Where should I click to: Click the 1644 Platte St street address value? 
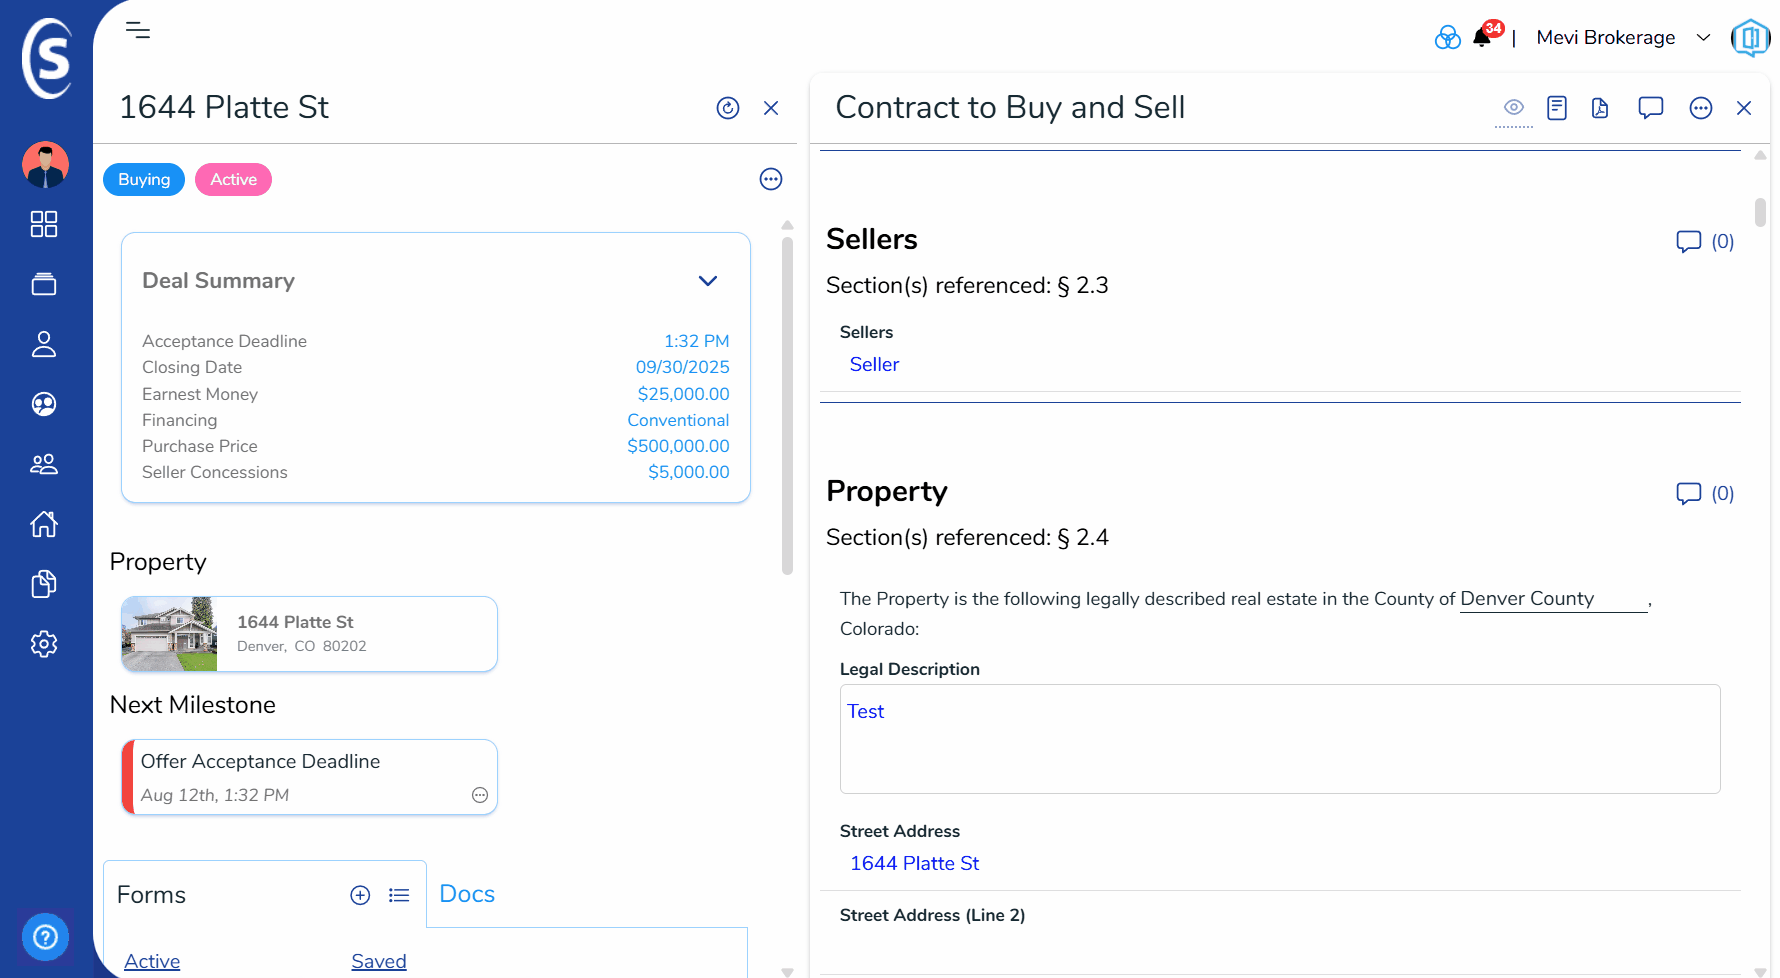914,863
